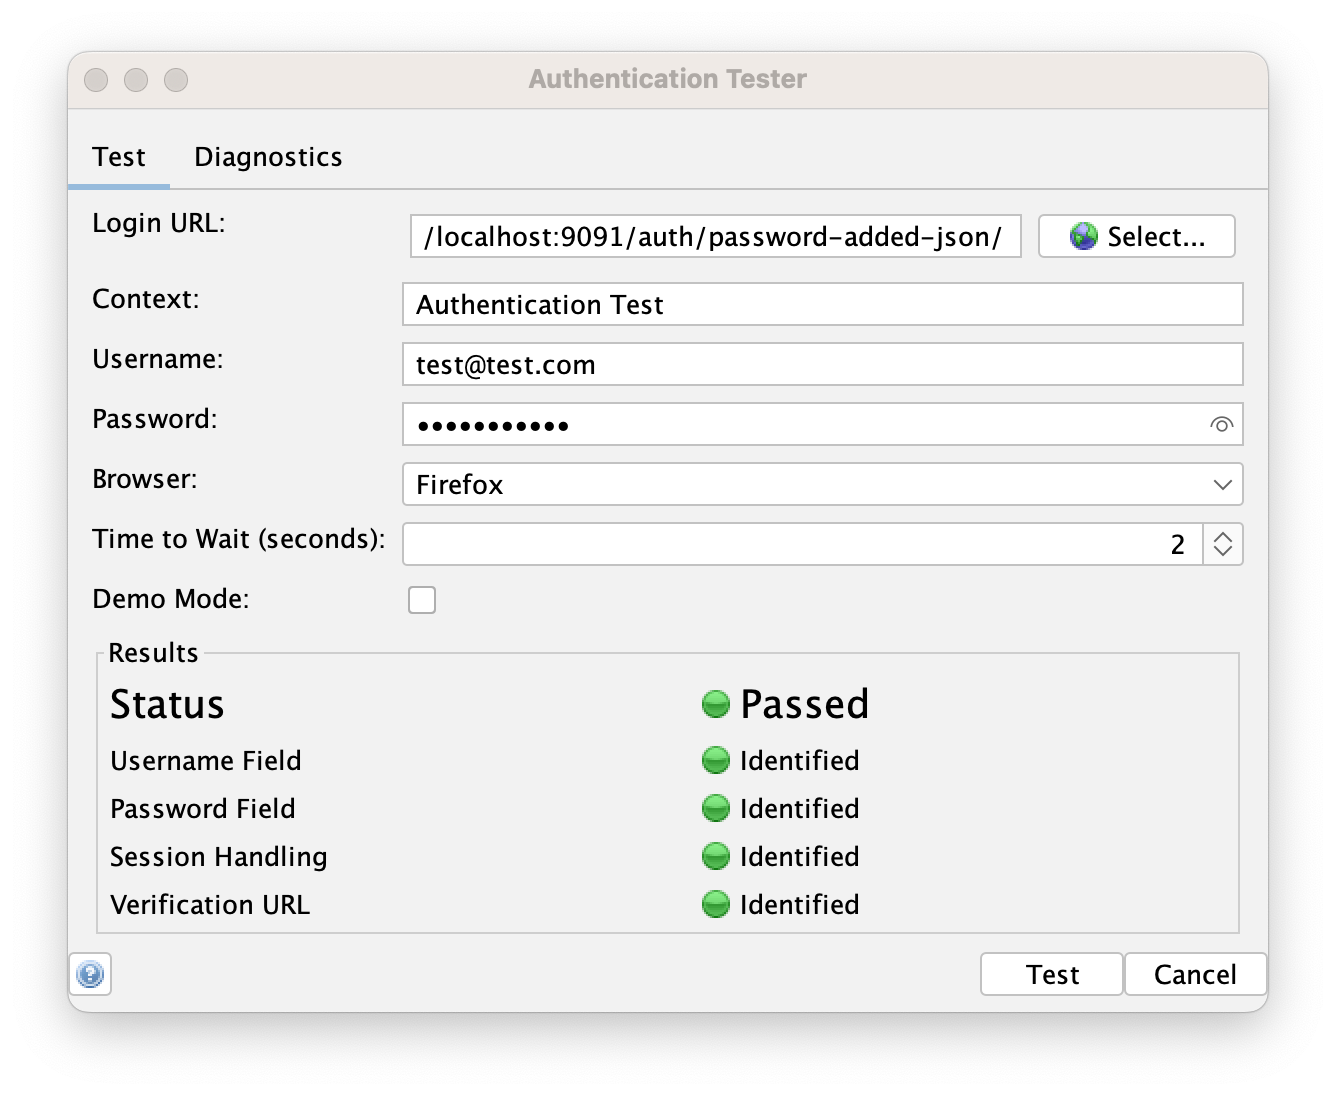This screenshot has height=1096, width=1336.
Task: Enable Demo Mode
Action: 422,599
